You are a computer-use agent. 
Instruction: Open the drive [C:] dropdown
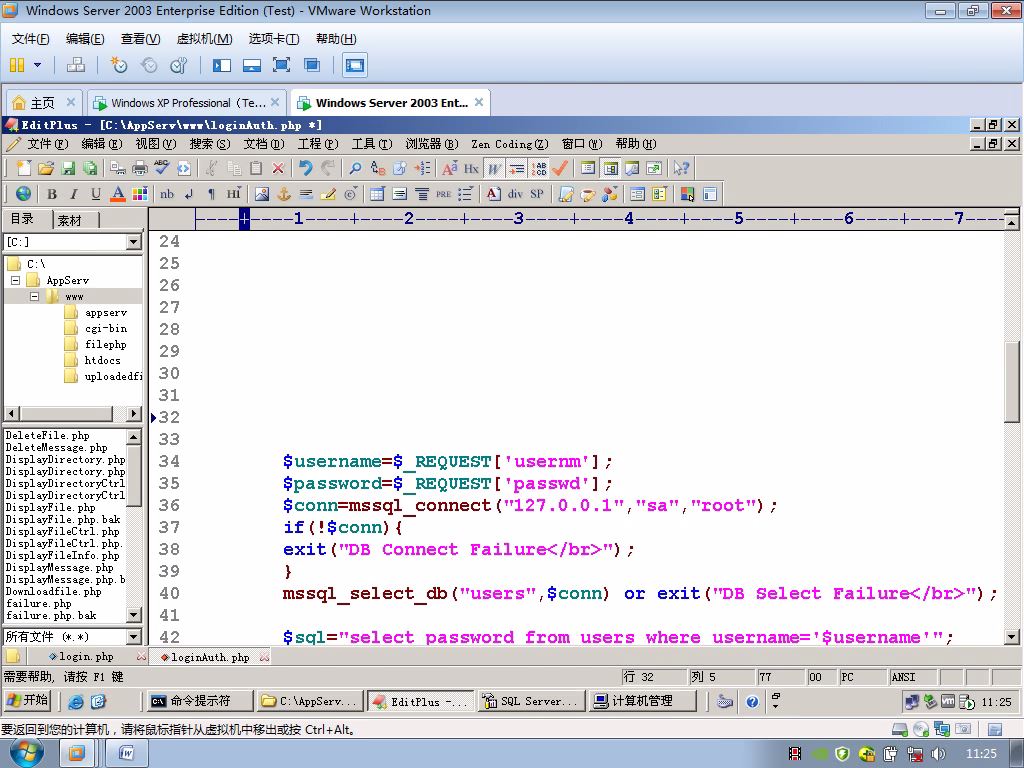pos(134,242)
